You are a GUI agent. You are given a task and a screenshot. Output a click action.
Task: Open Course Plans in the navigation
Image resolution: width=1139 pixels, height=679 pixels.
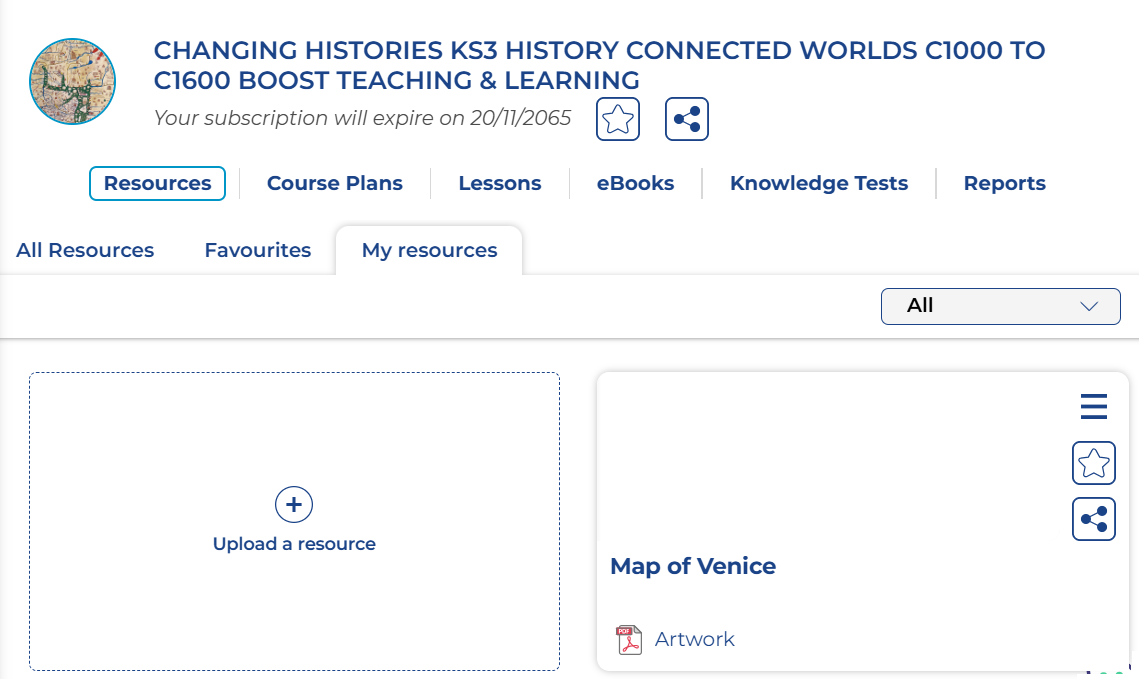click(335, 183)
